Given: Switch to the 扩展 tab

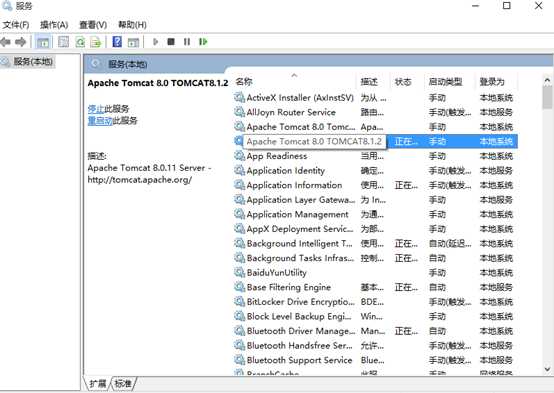Looking at the screenshot, I should (98, 383).
